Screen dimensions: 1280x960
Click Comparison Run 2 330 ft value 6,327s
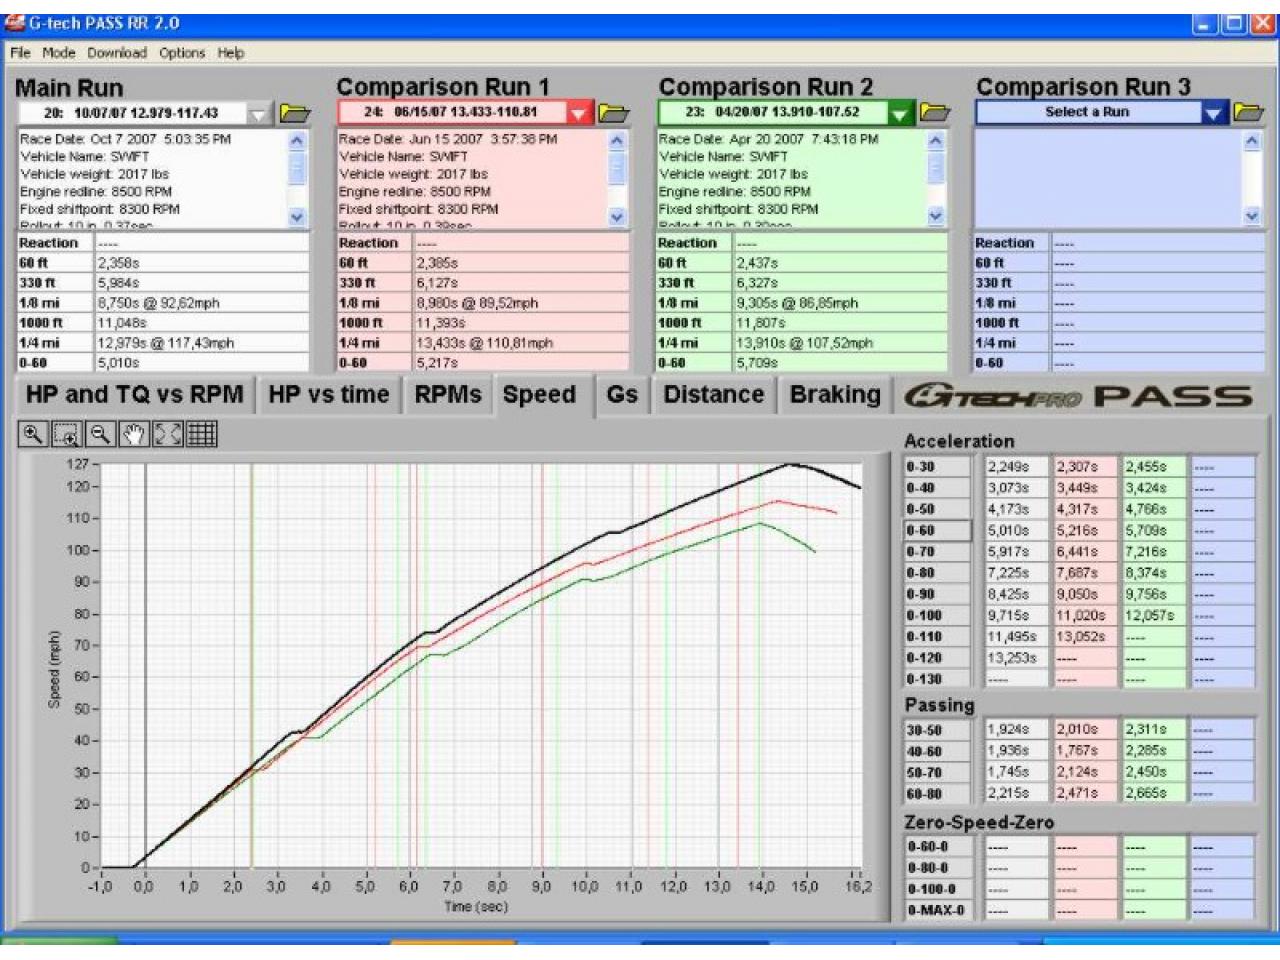tap(841, 283)
